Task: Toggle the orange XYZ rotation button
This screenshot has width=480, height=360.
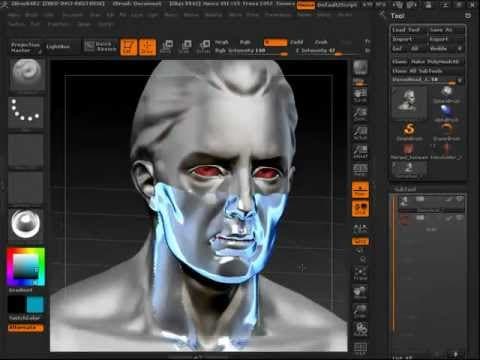Action: 360,241
